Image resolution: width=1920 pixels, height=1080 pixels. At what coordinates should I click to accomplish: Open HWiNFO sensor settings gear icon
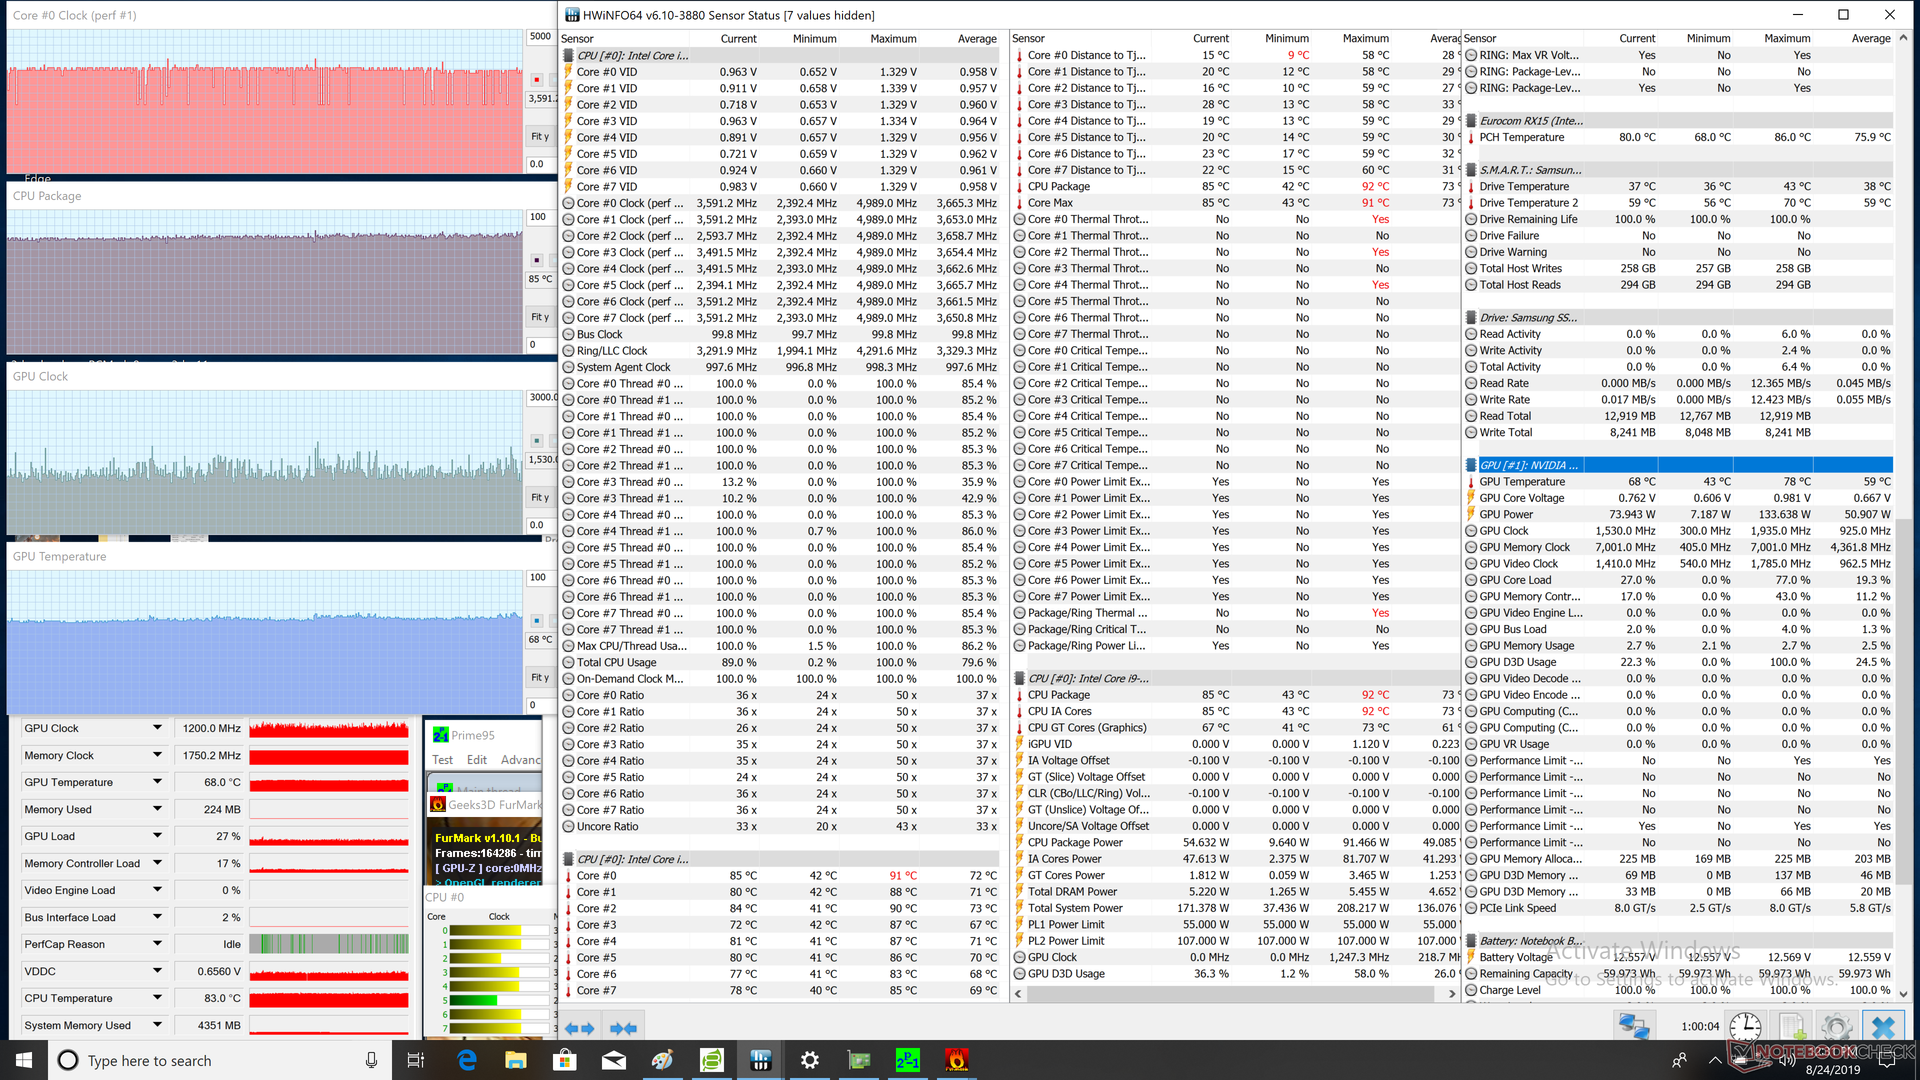1837,1027
